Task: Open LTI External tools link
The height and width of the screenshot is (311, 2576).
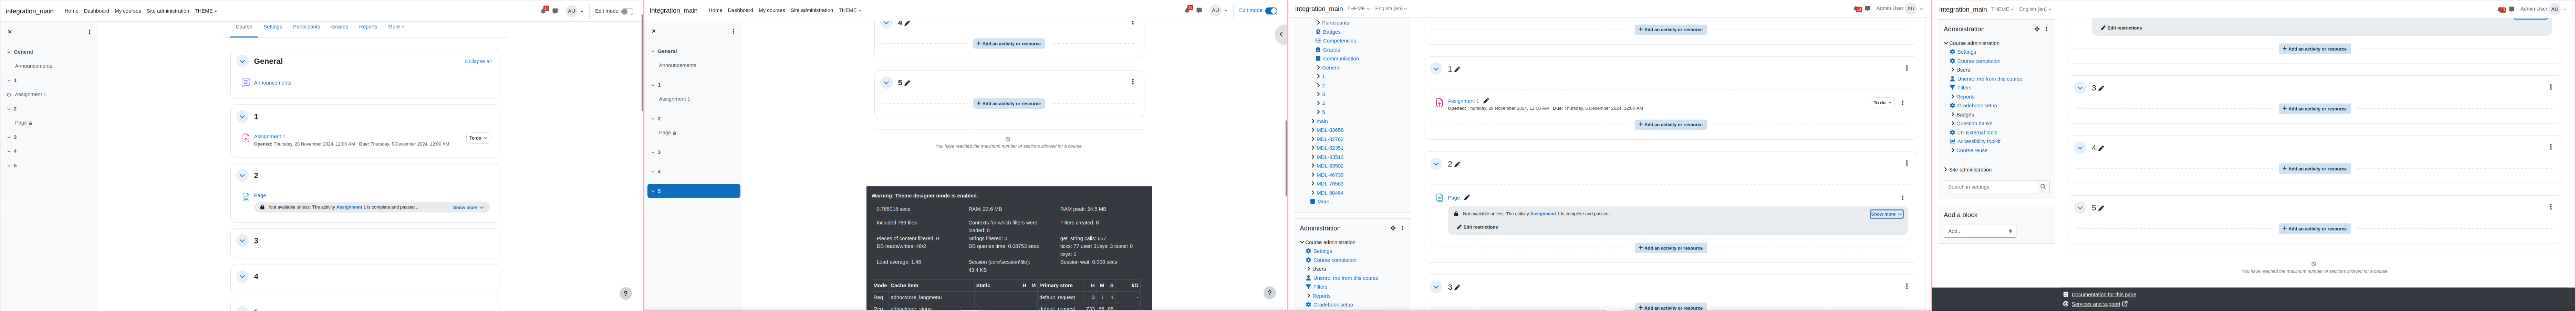Action: [x=1977, y=133]
